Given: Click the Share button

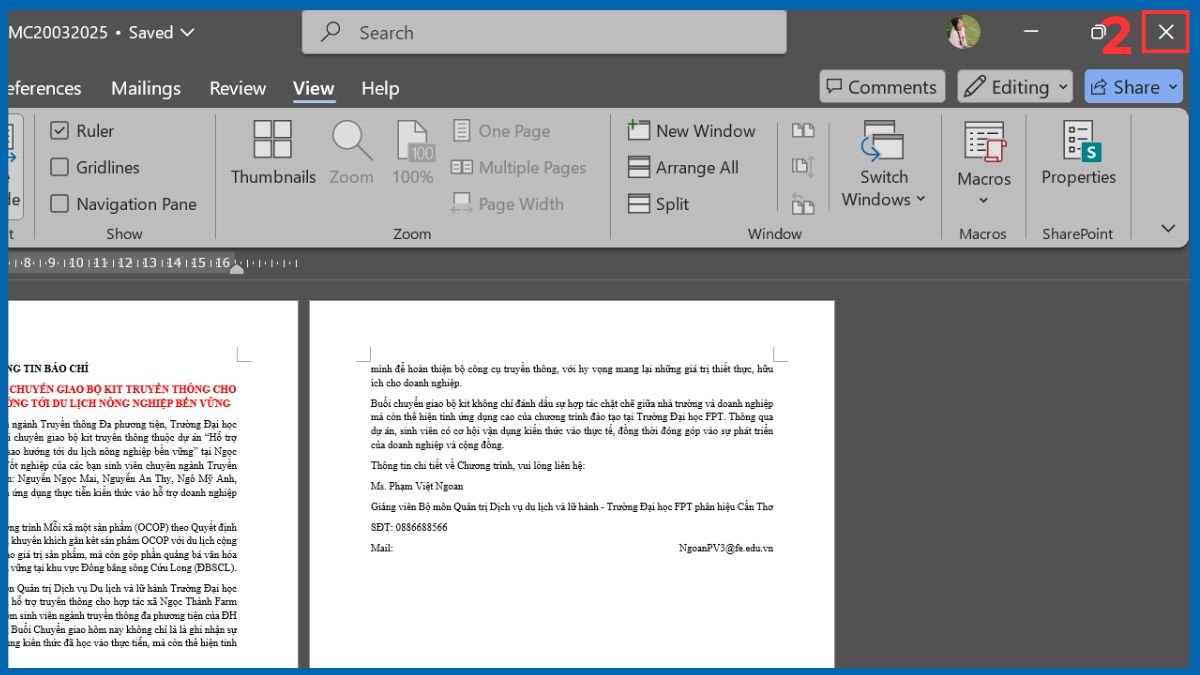Looking at the screenshot, I should pyautogui.click(x=1133, y=86).
